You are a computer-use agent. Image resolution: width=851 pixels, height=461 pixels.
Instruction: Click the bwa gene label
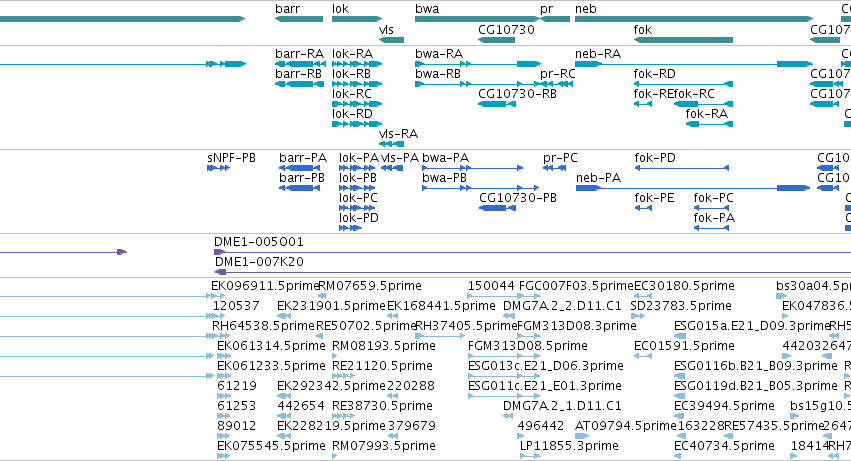[x=427, y=9]
